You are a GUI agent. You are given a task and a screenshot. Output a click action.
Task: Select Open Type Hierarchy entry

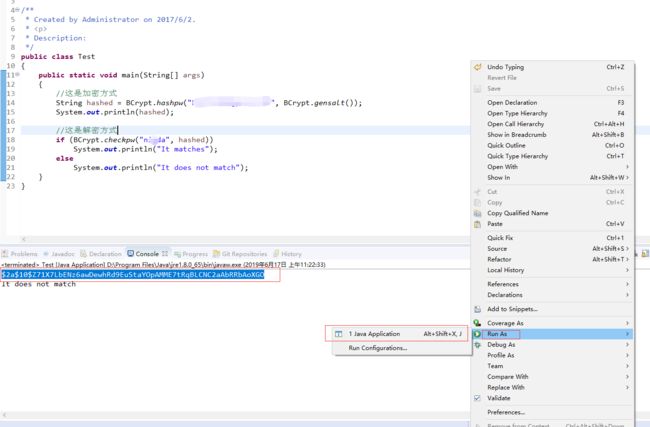click(553, 113)
